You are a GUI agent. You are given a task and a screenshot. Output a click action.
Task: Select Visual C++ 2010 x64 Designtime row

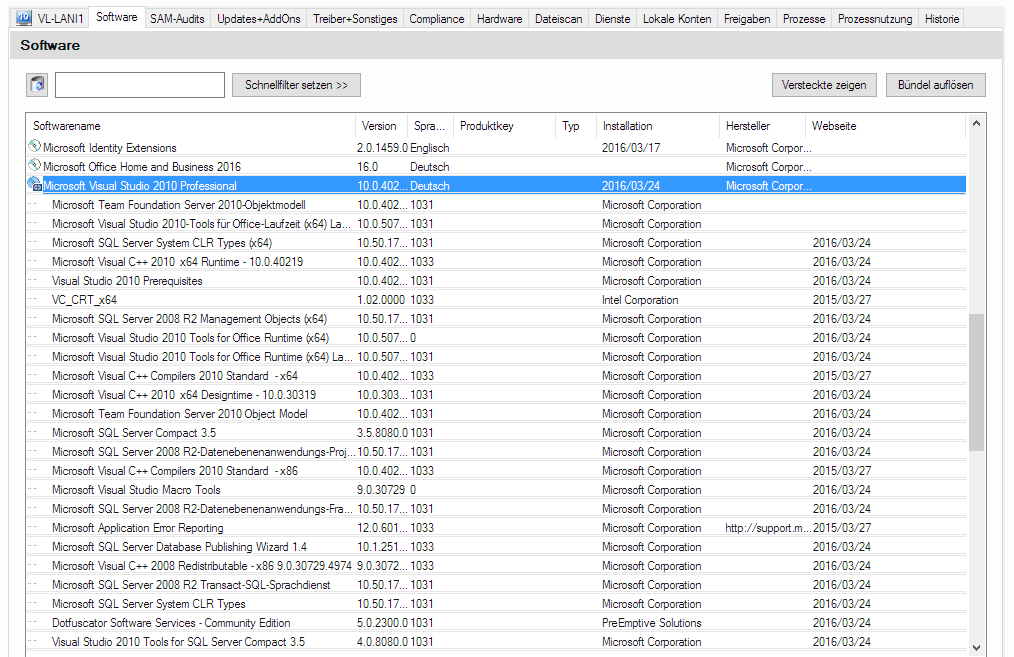click(x=497, y=394)
